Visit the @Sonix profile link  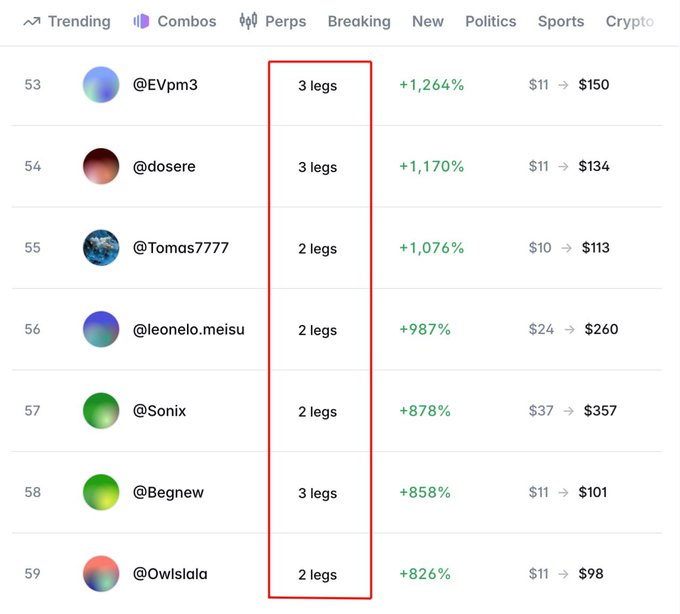click(x=159, y=411)
